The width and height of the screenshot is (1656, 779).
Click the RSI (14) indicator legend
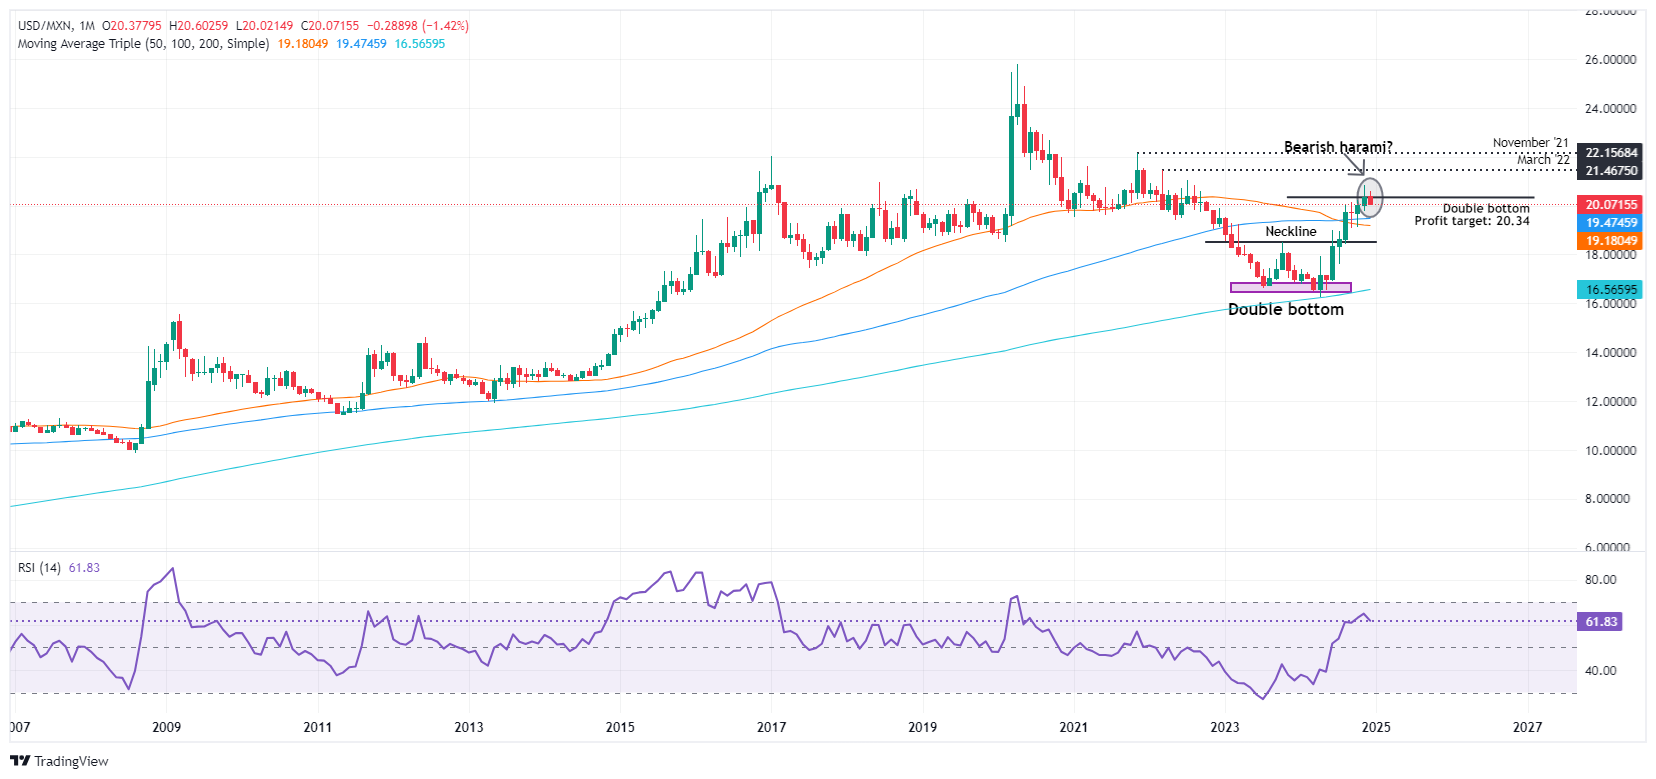[x=39, y=568]
